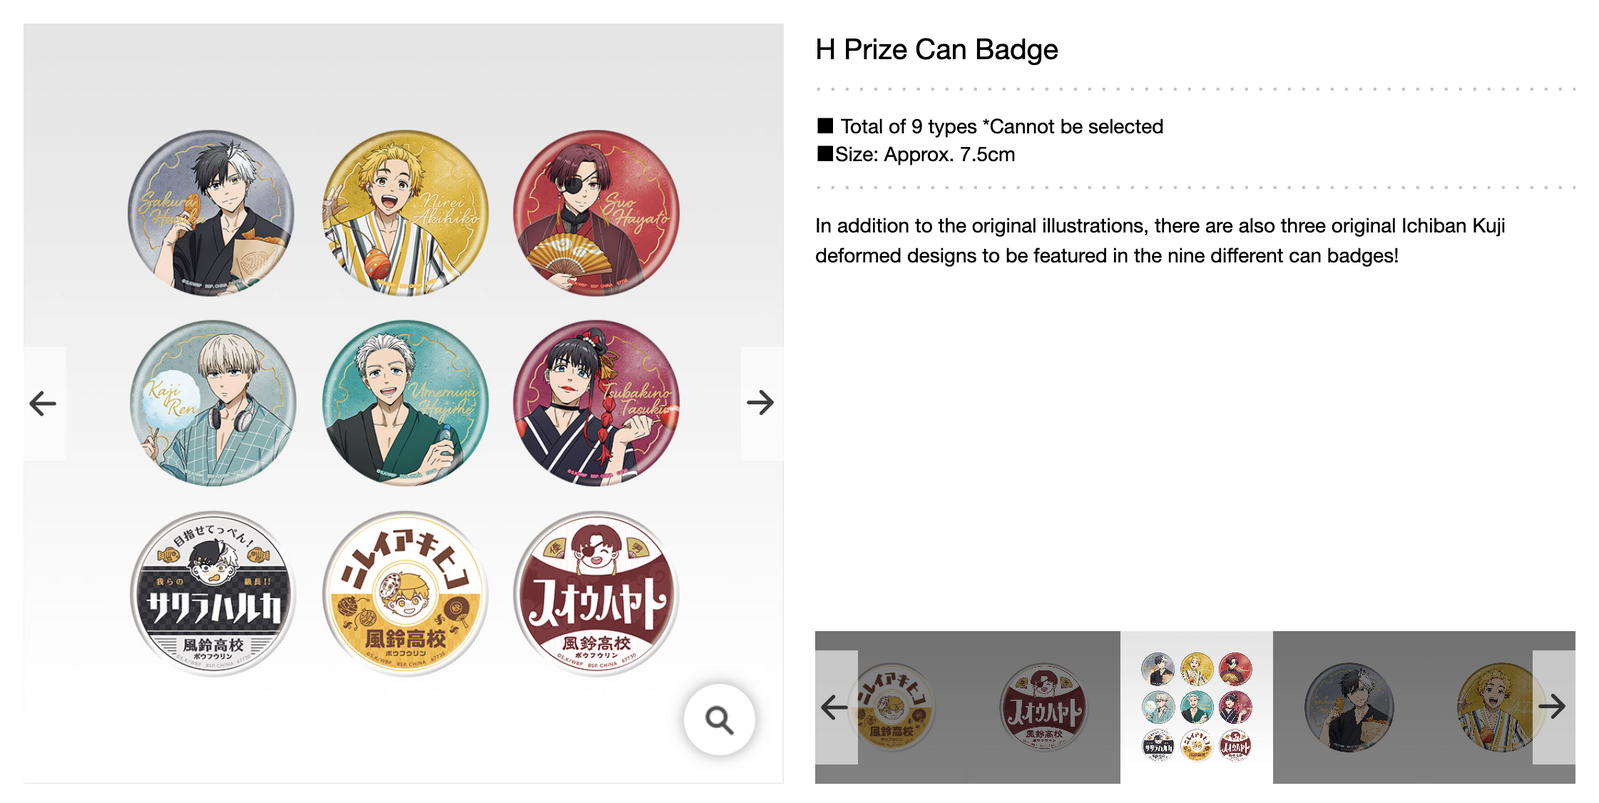Image resolution: width=1599 pixels, height=803 pixels.
Task: Open the dark red Suo Hayato logo thumbnail
Action: tap(1043, 707)
